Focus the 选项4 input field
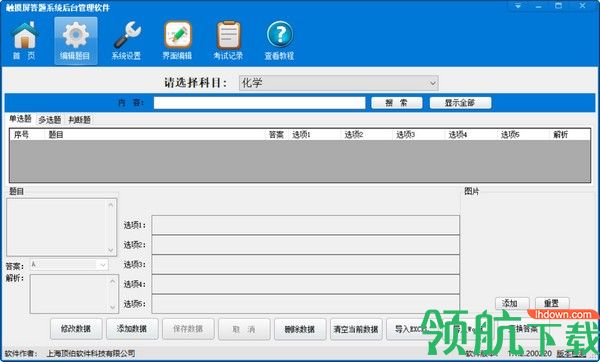 pyautogui.click(x=305, y=284)
